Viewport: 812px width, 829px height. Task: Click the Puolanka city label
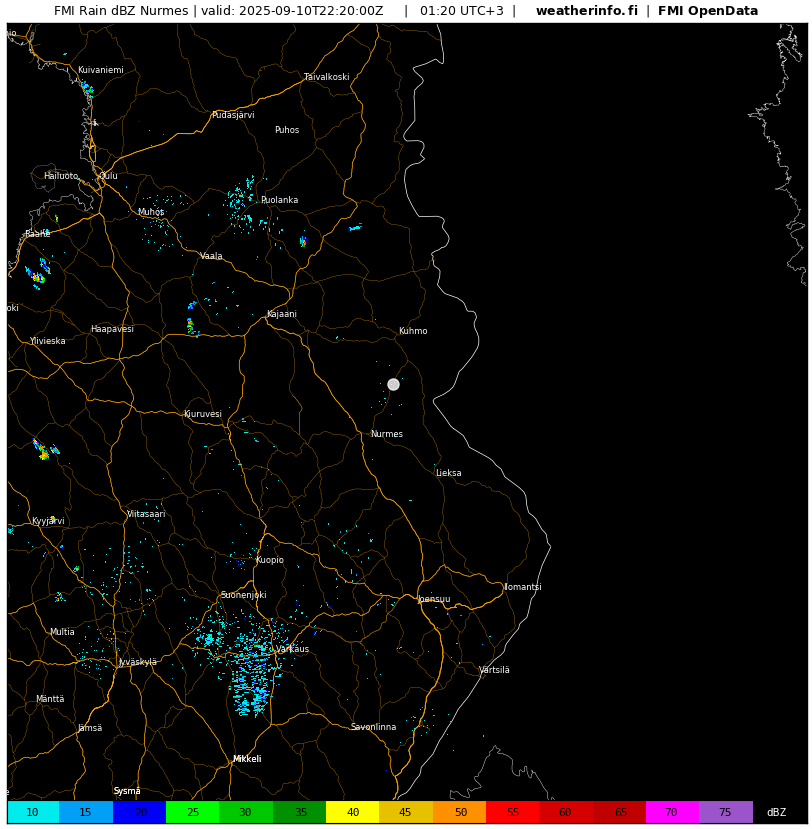[280, 200]
